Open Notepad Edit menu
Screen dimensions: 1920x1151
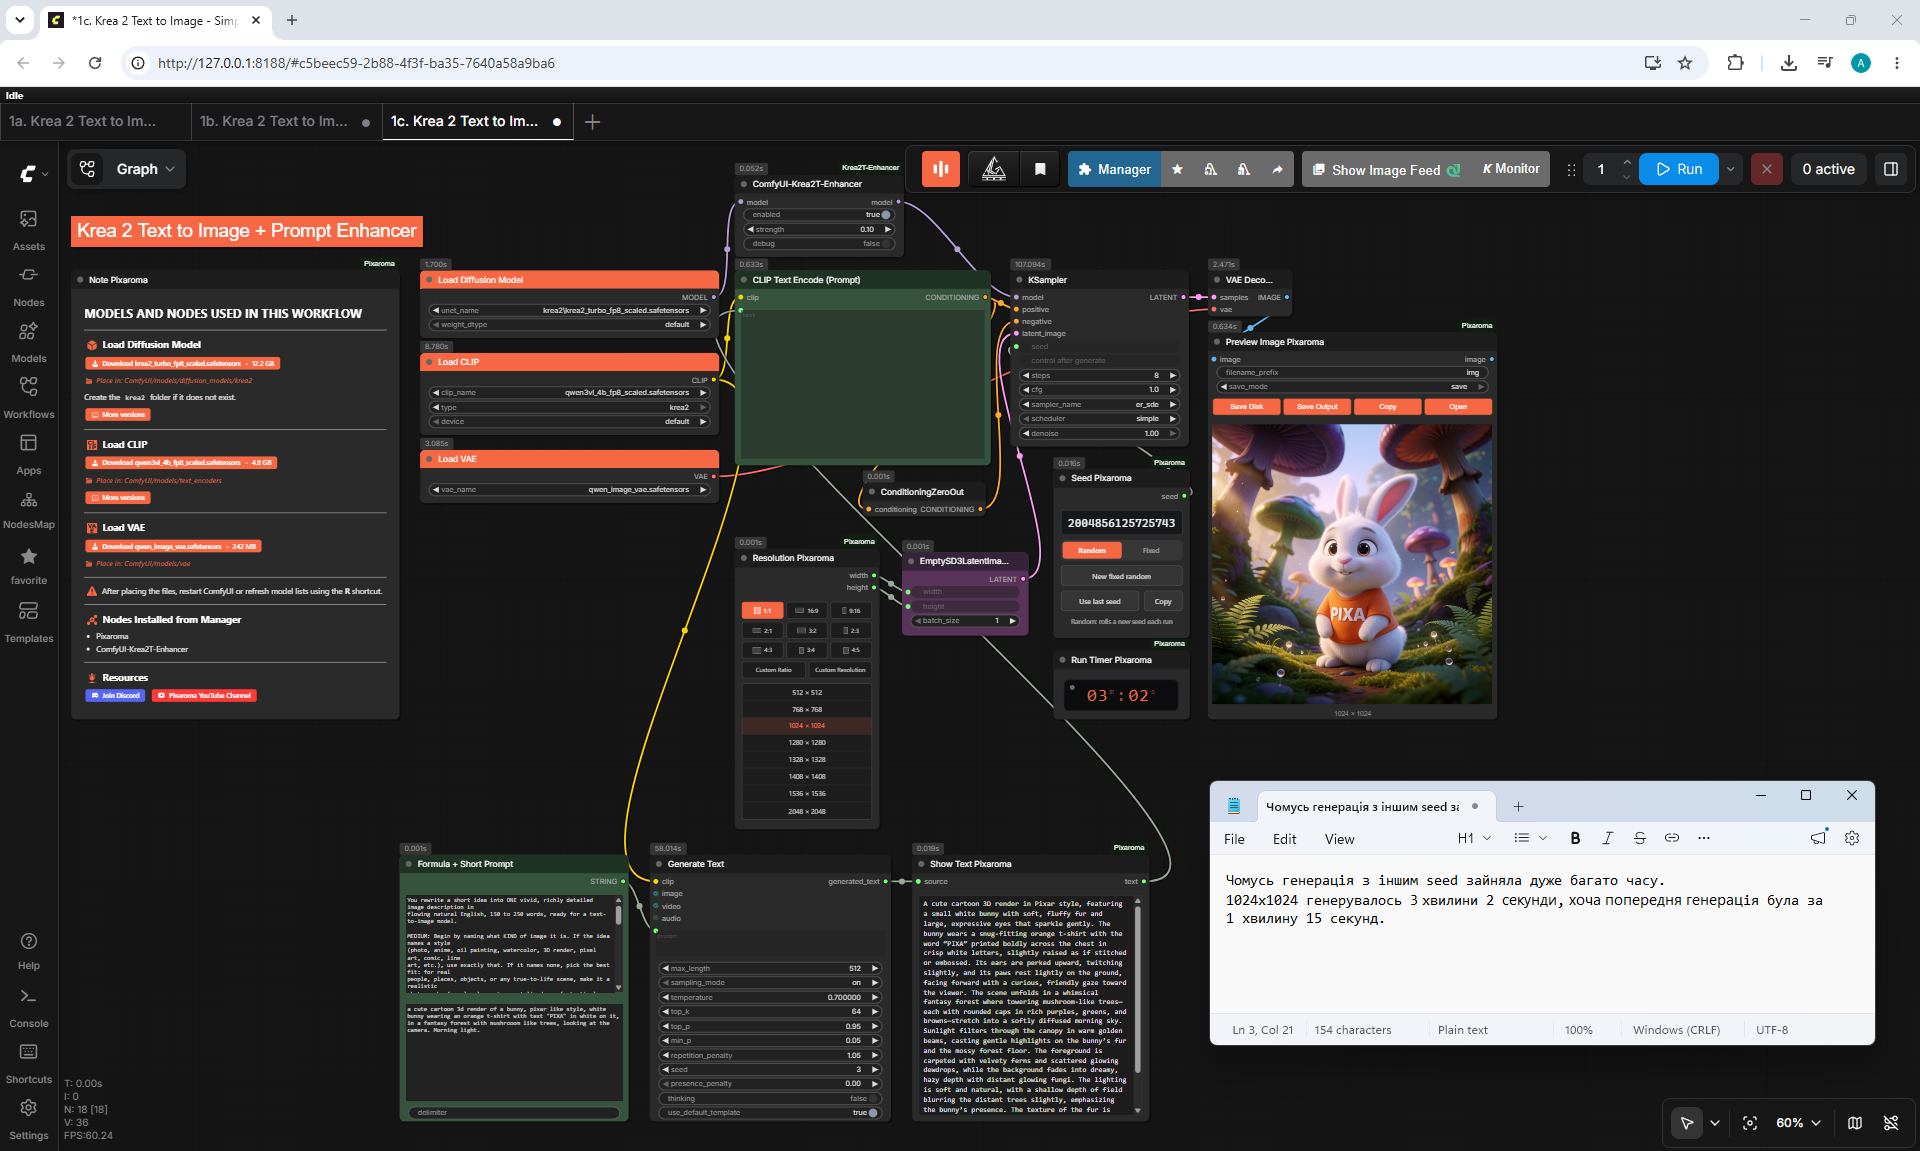[1284, 839]
